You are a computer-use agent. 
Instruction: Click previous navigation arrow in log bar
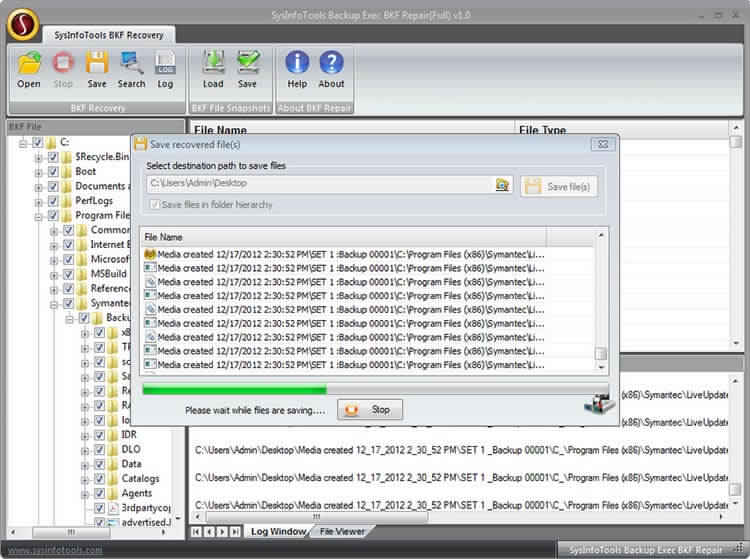[209, 532]
